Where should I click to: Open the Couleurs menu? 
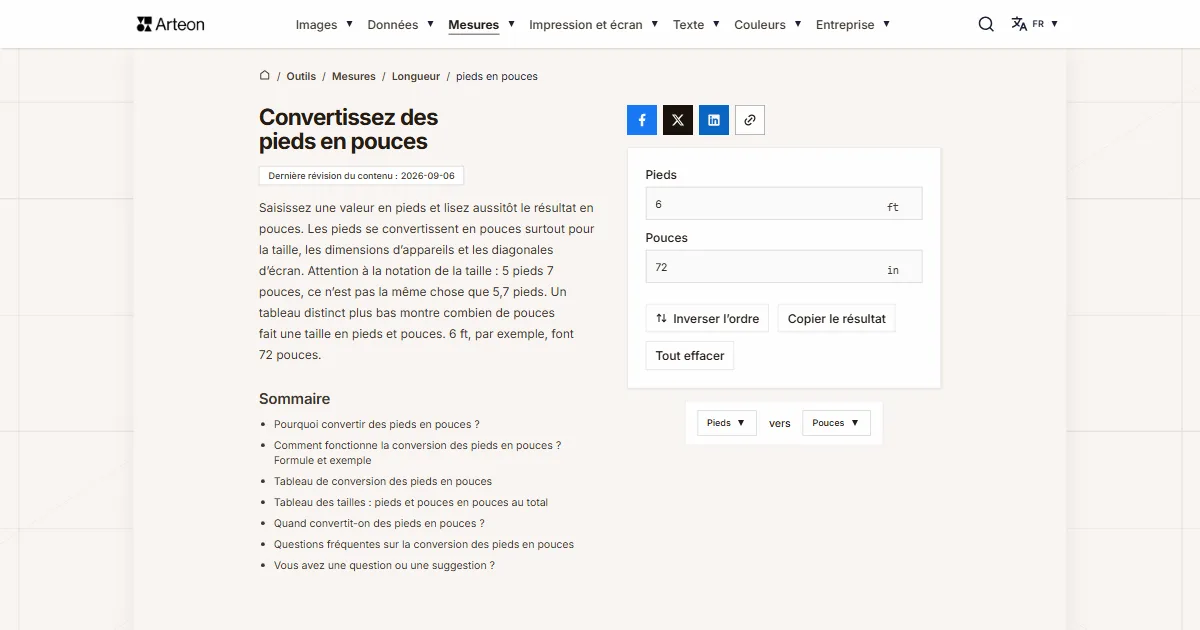pos(768,24)
